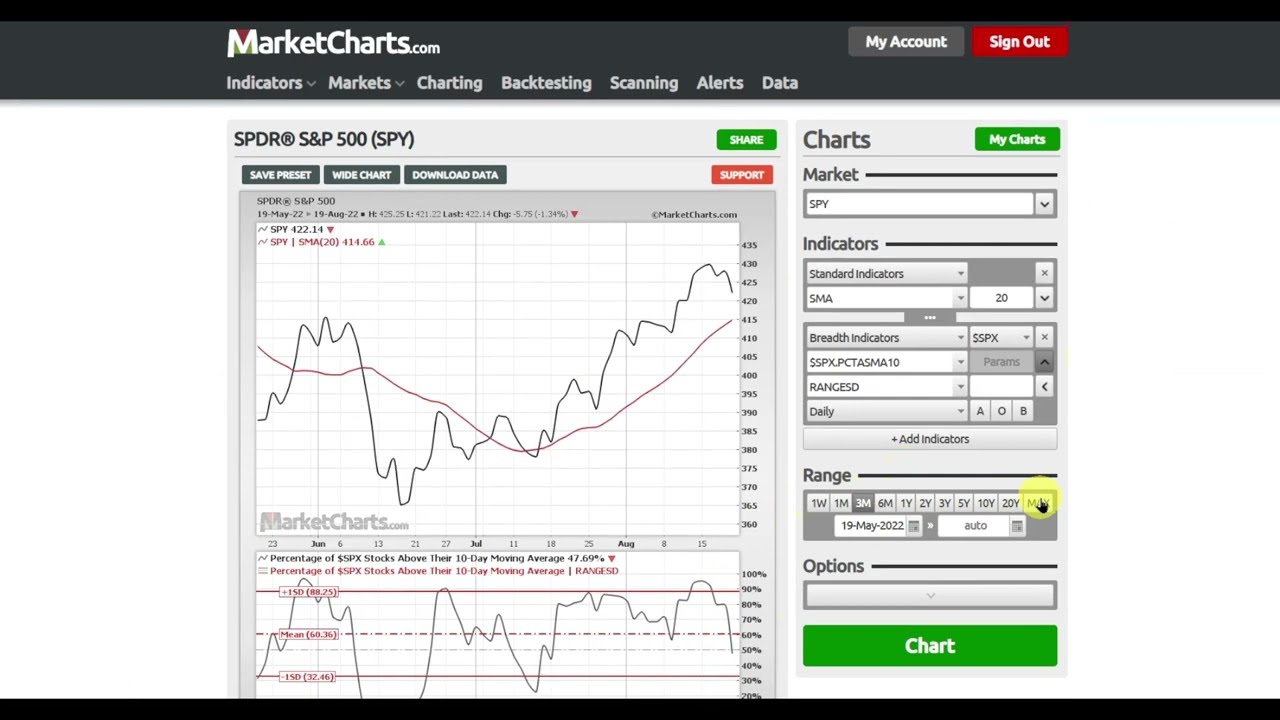Click the SMA period field showing 20

(1001, 298)
